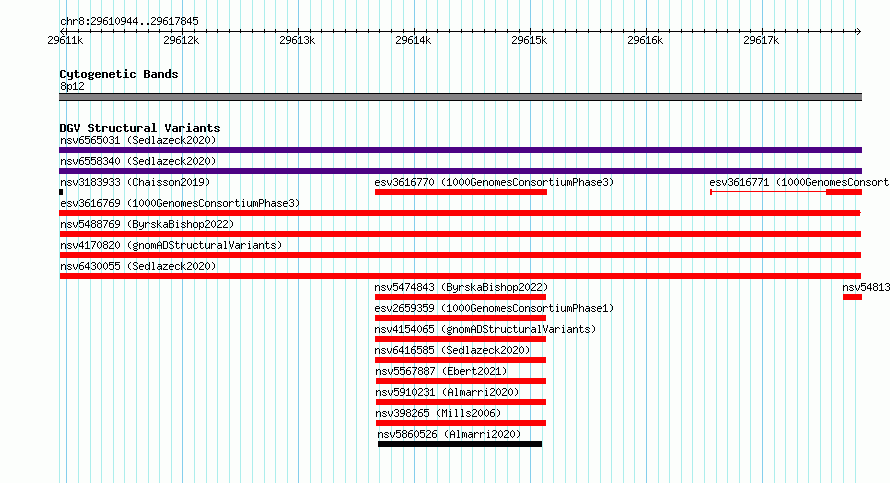Click nsv6430055 (Sedlazeck2020) label
This screenshot has width=890, height=483.
138,266
